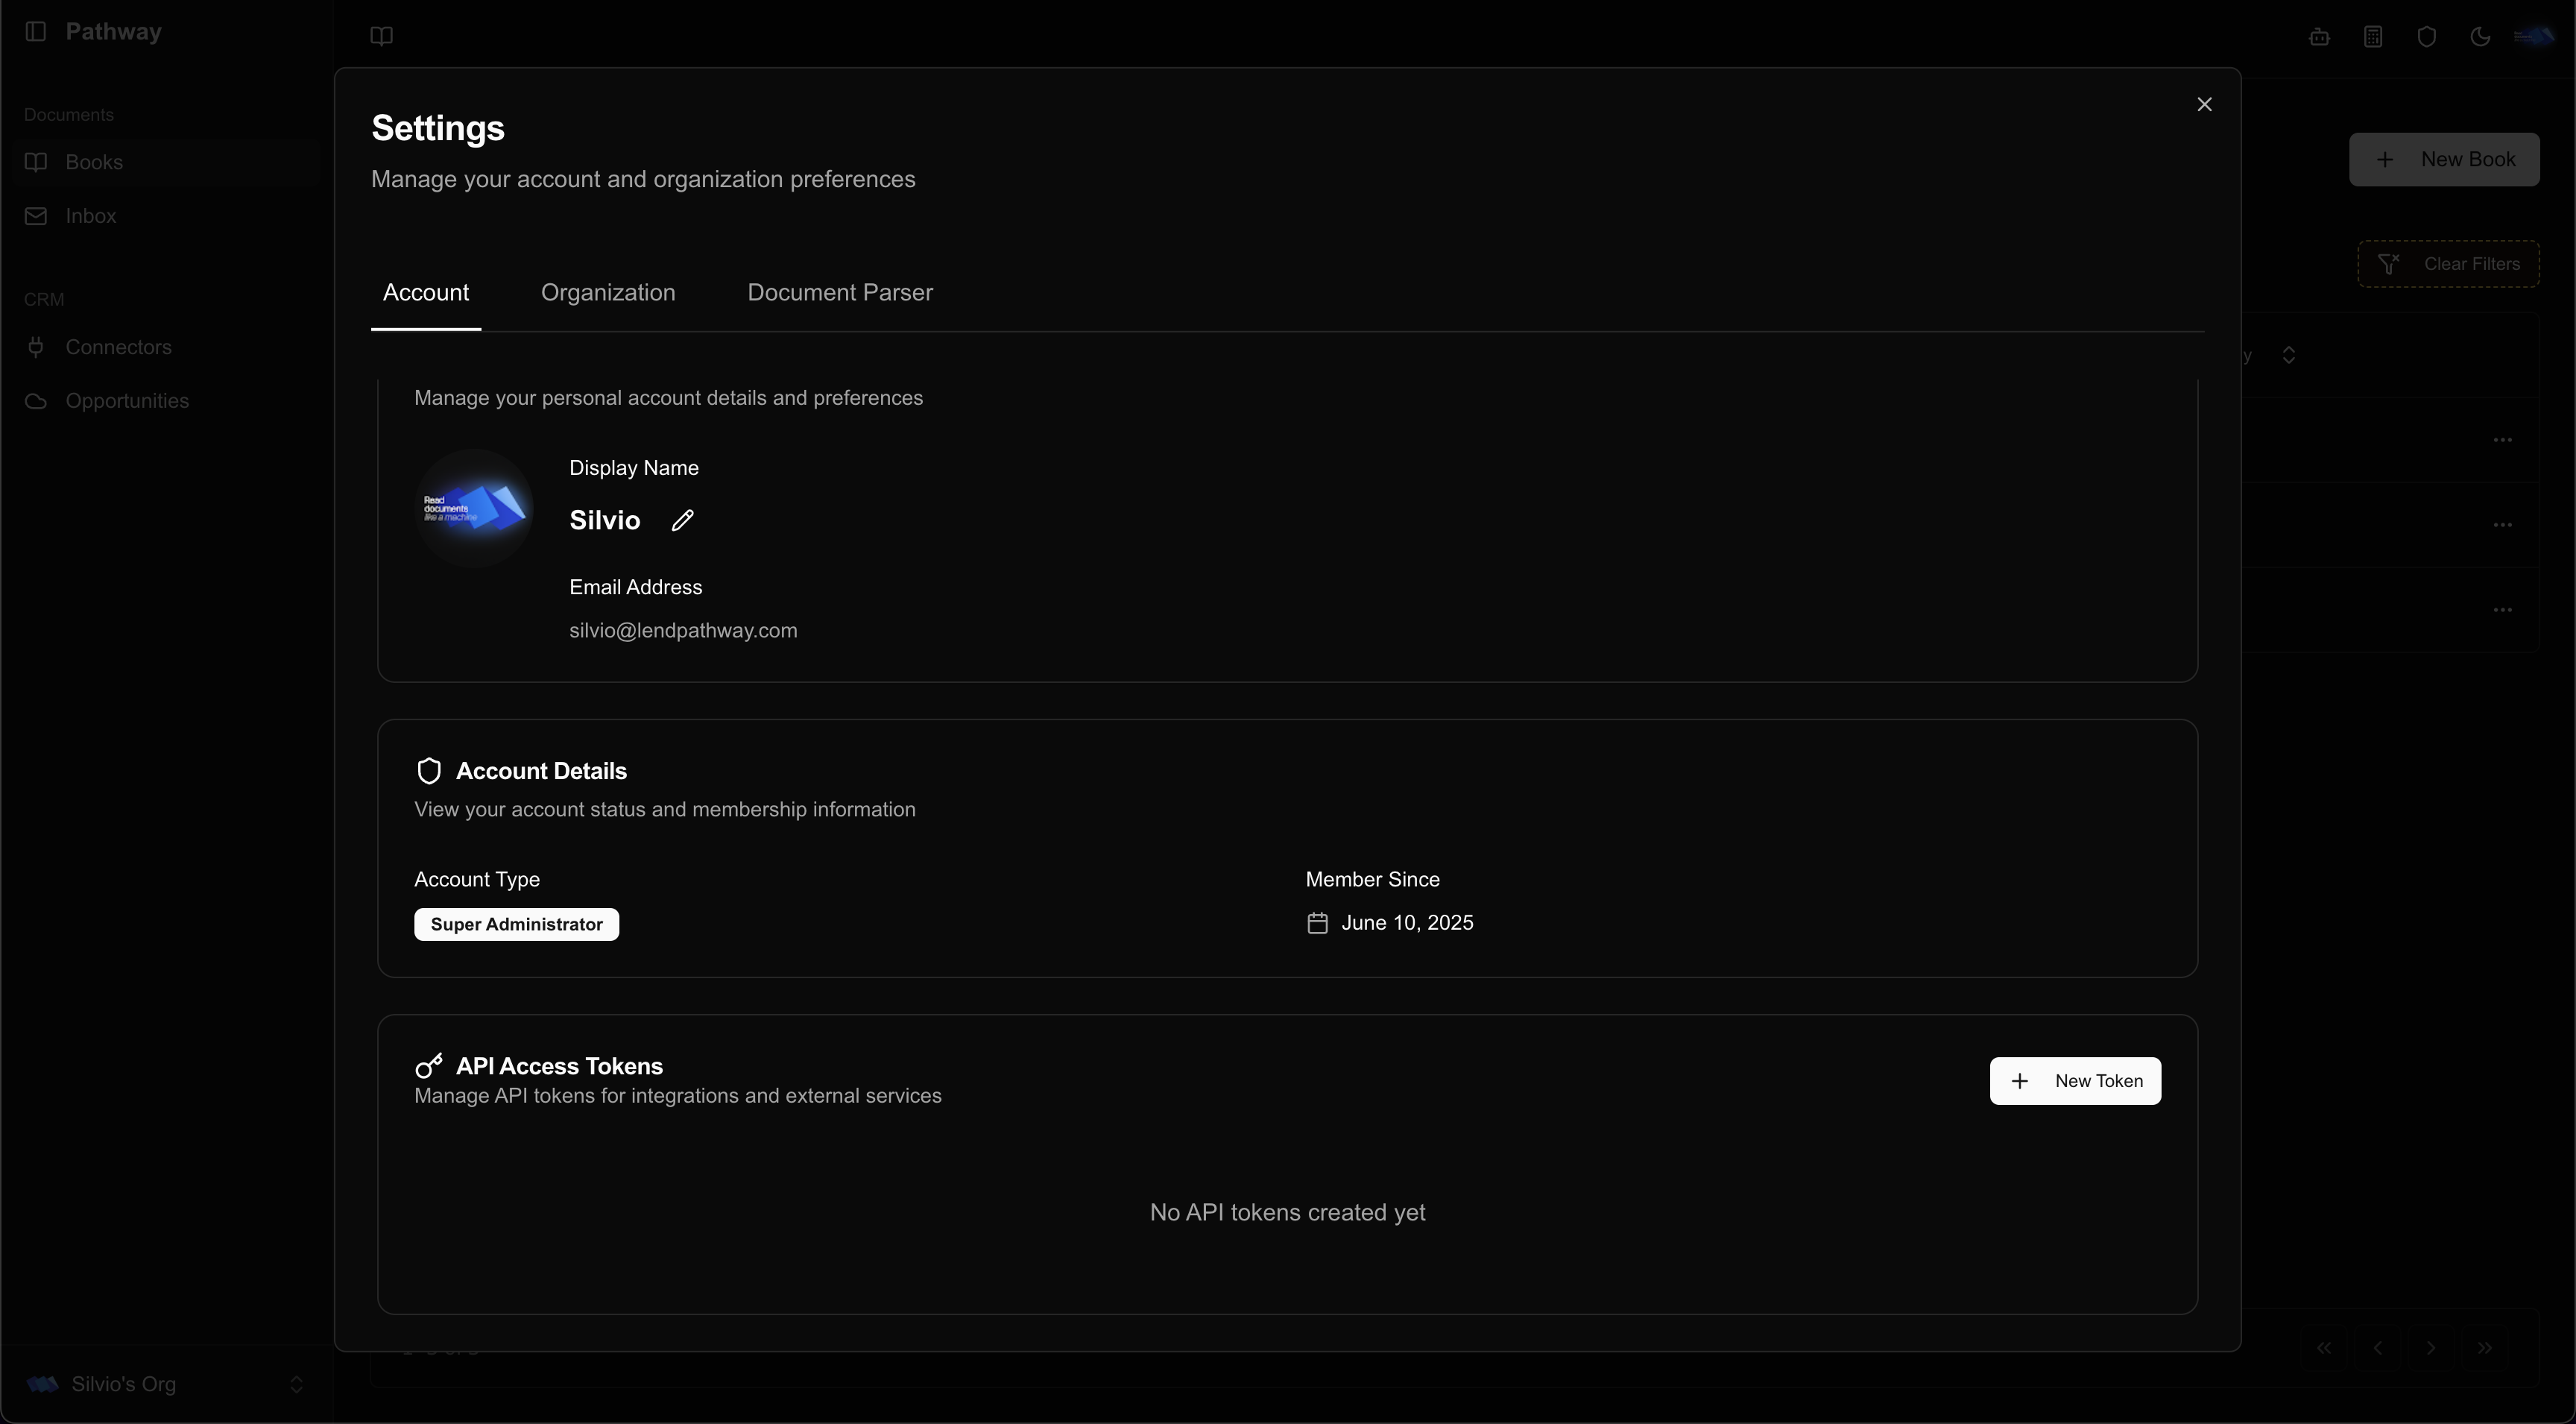Click the shield icon in top bar
Screen dimensions: 2576x1424
tap(2426, 37)
